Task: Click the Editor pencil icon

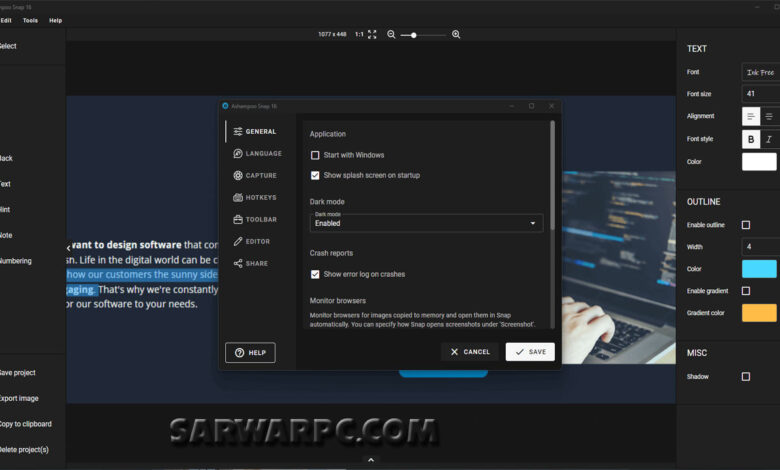Action: [238, 241]
